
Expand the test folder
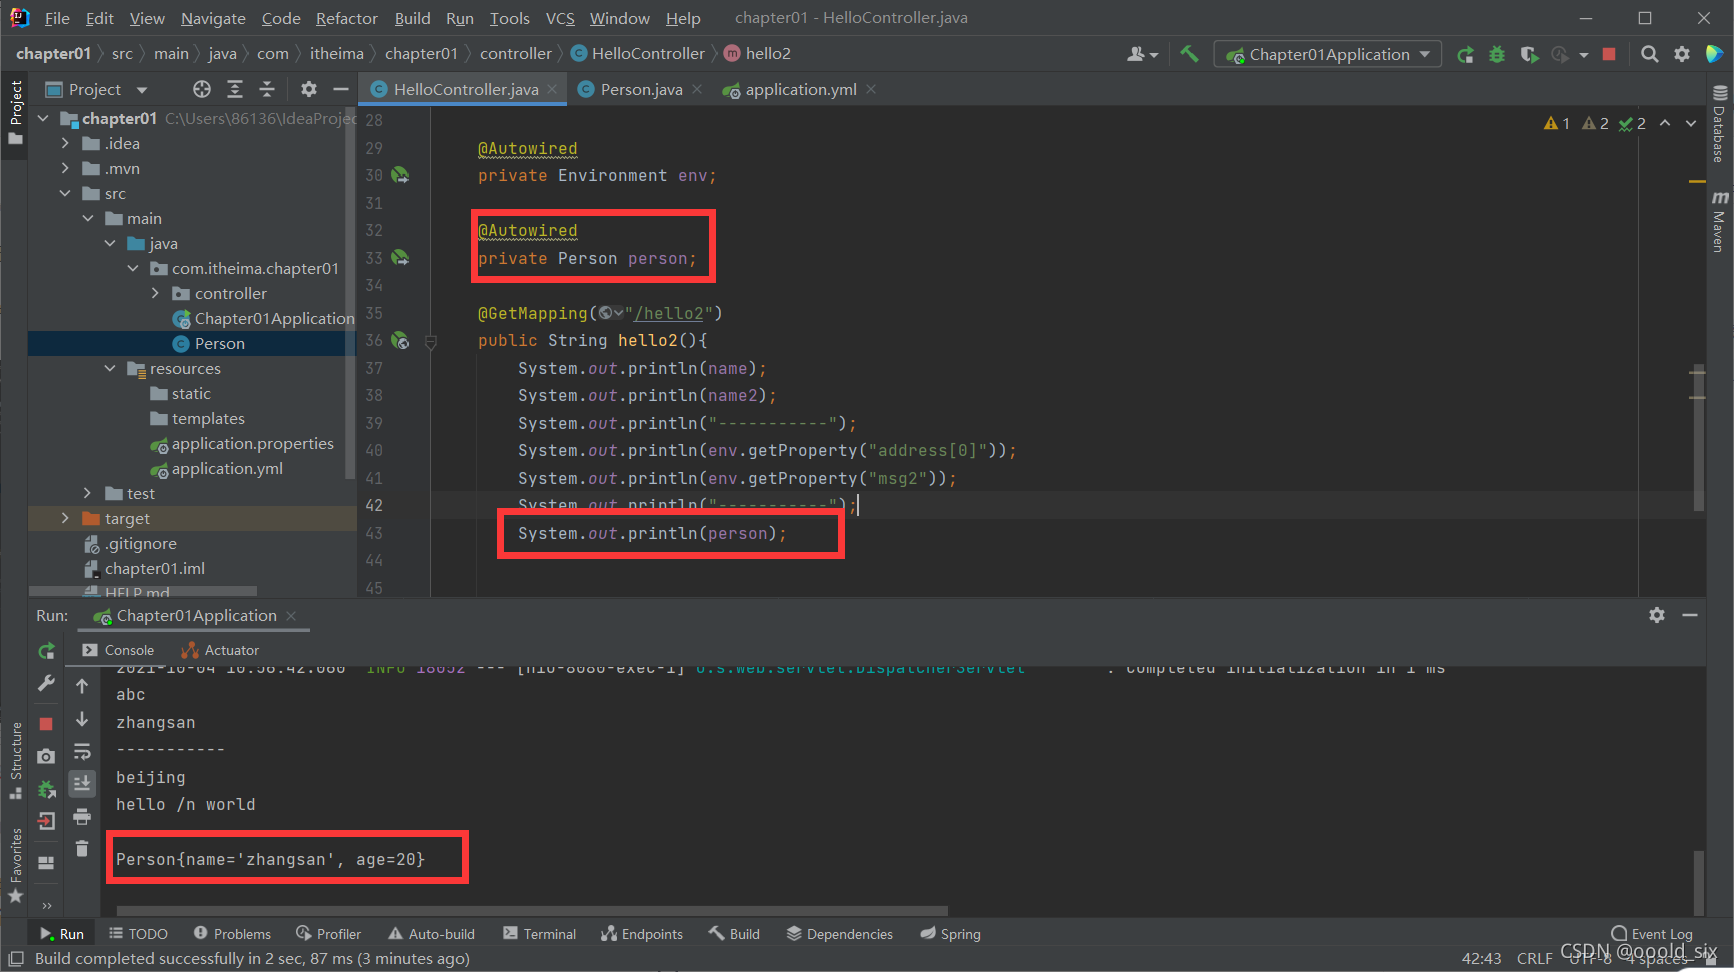87,493
